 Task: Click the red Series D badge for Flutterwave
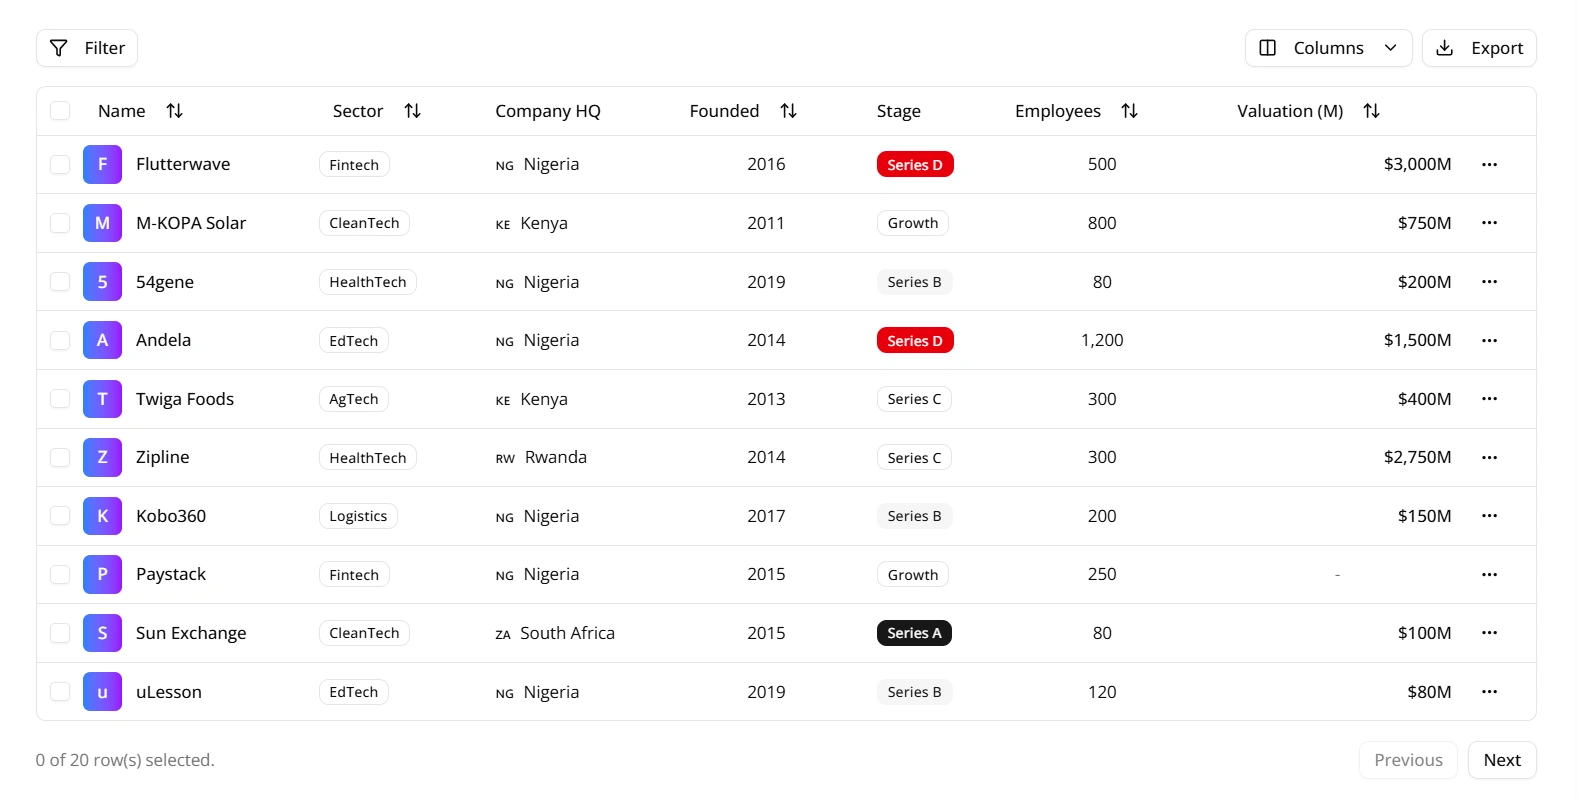coord(914,165)
